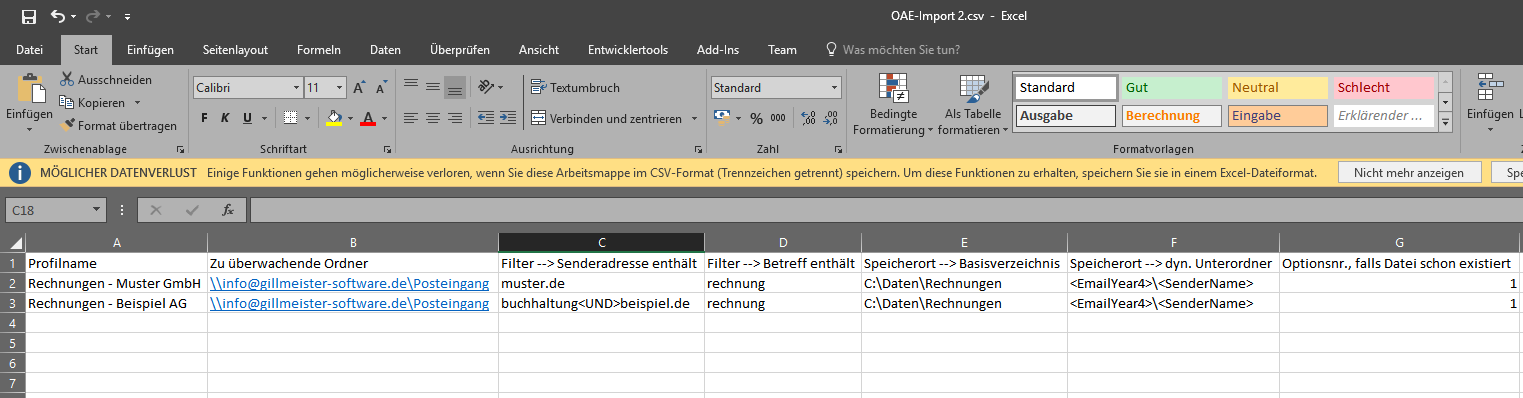Open number format Standard dropdown
The image size is (1523, 398).
(x=834, y=88)
